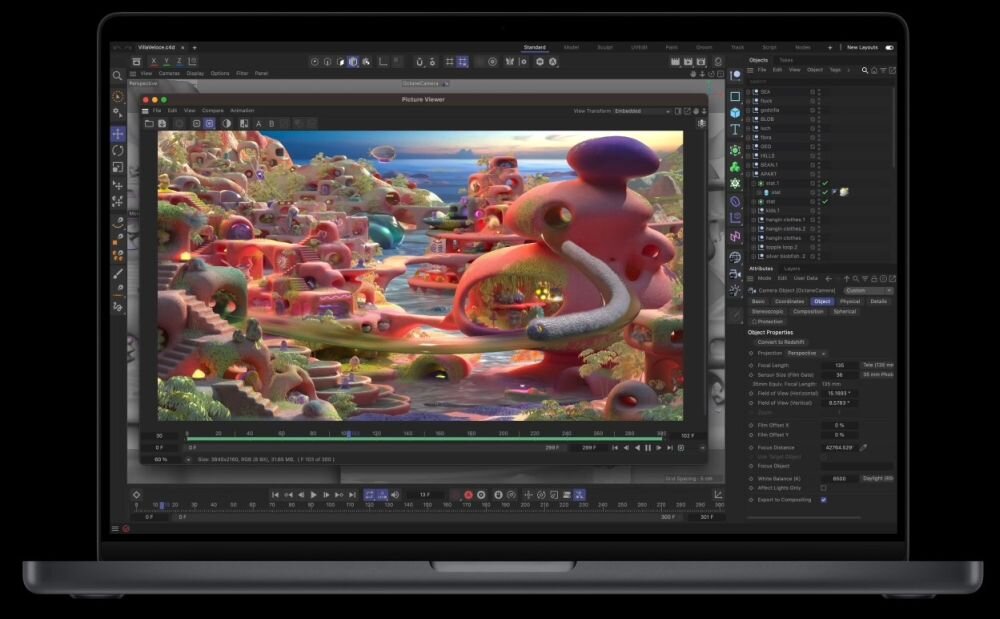Switch camera attributes to the Physical tab

pos(850,301)
